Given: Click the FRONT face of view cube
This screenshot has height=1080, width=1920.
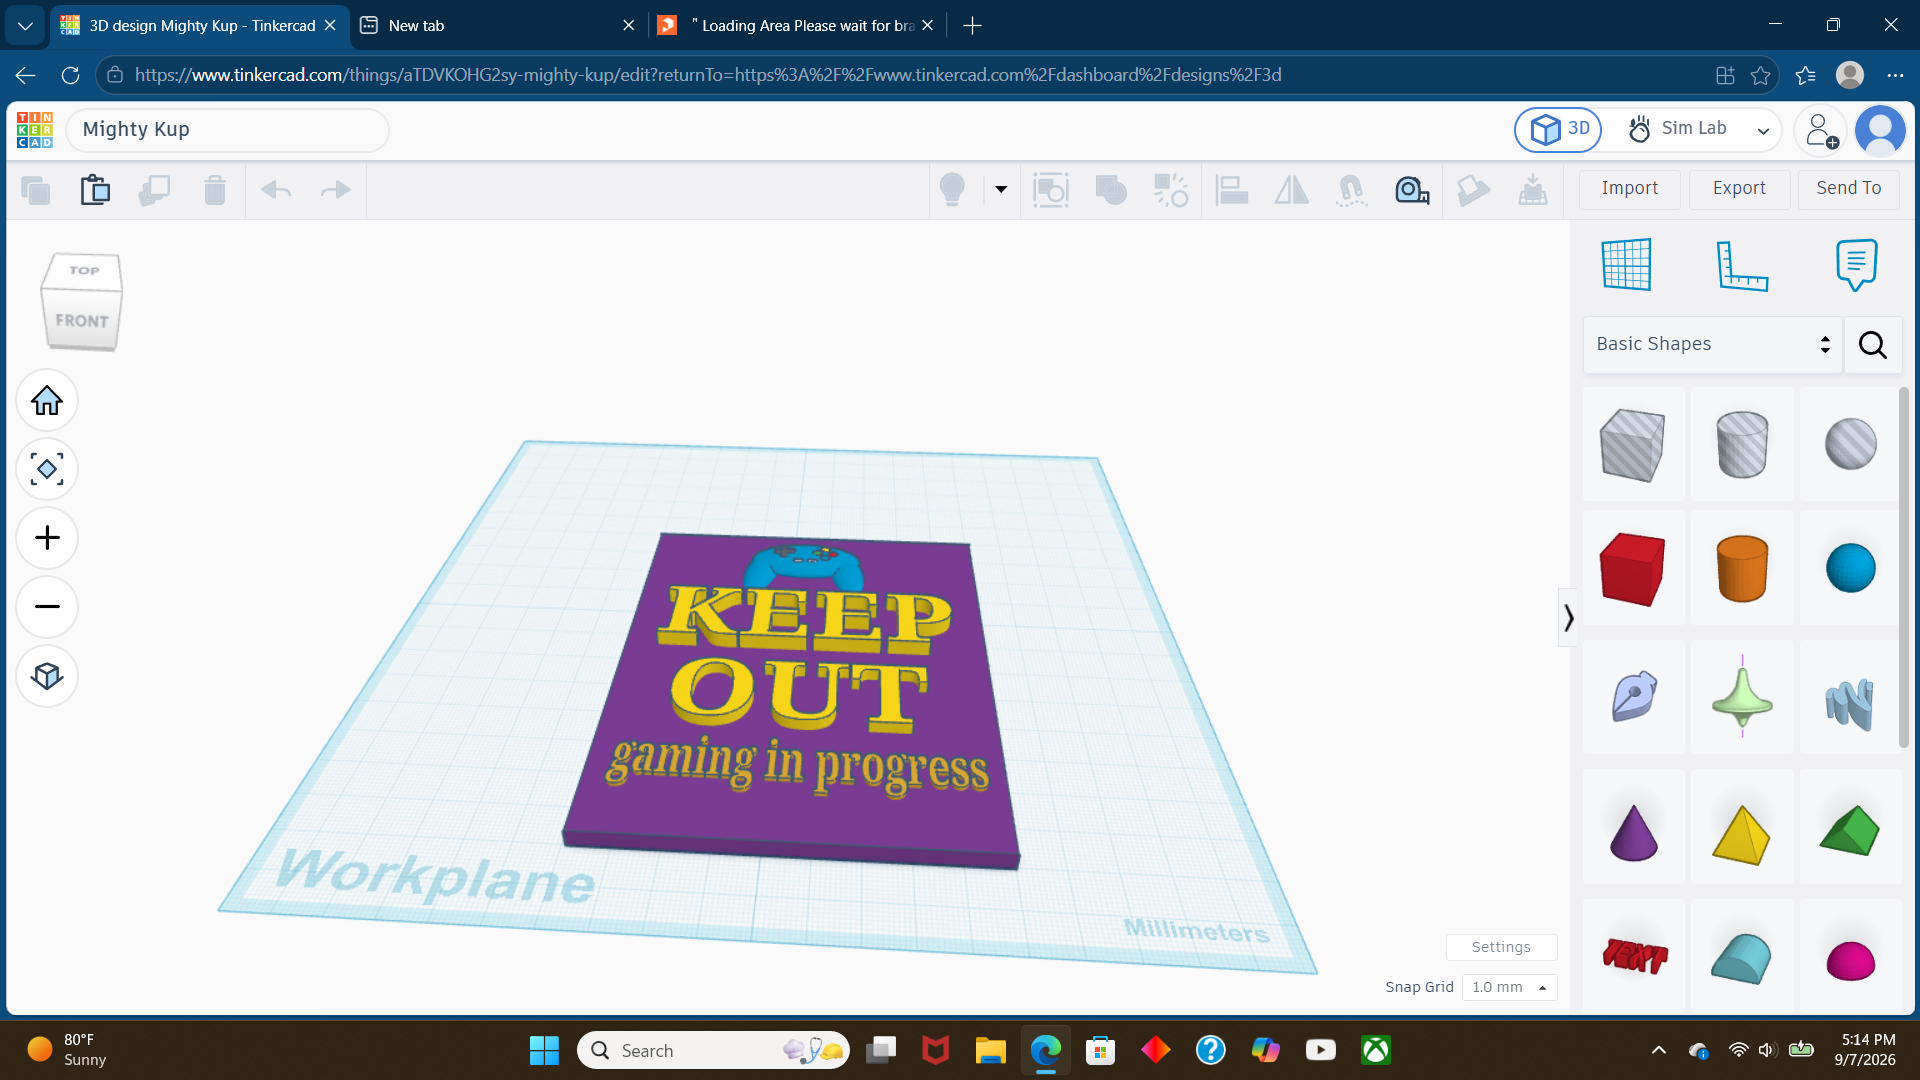Looking at the screenshot, I should (x=81, y=320).
